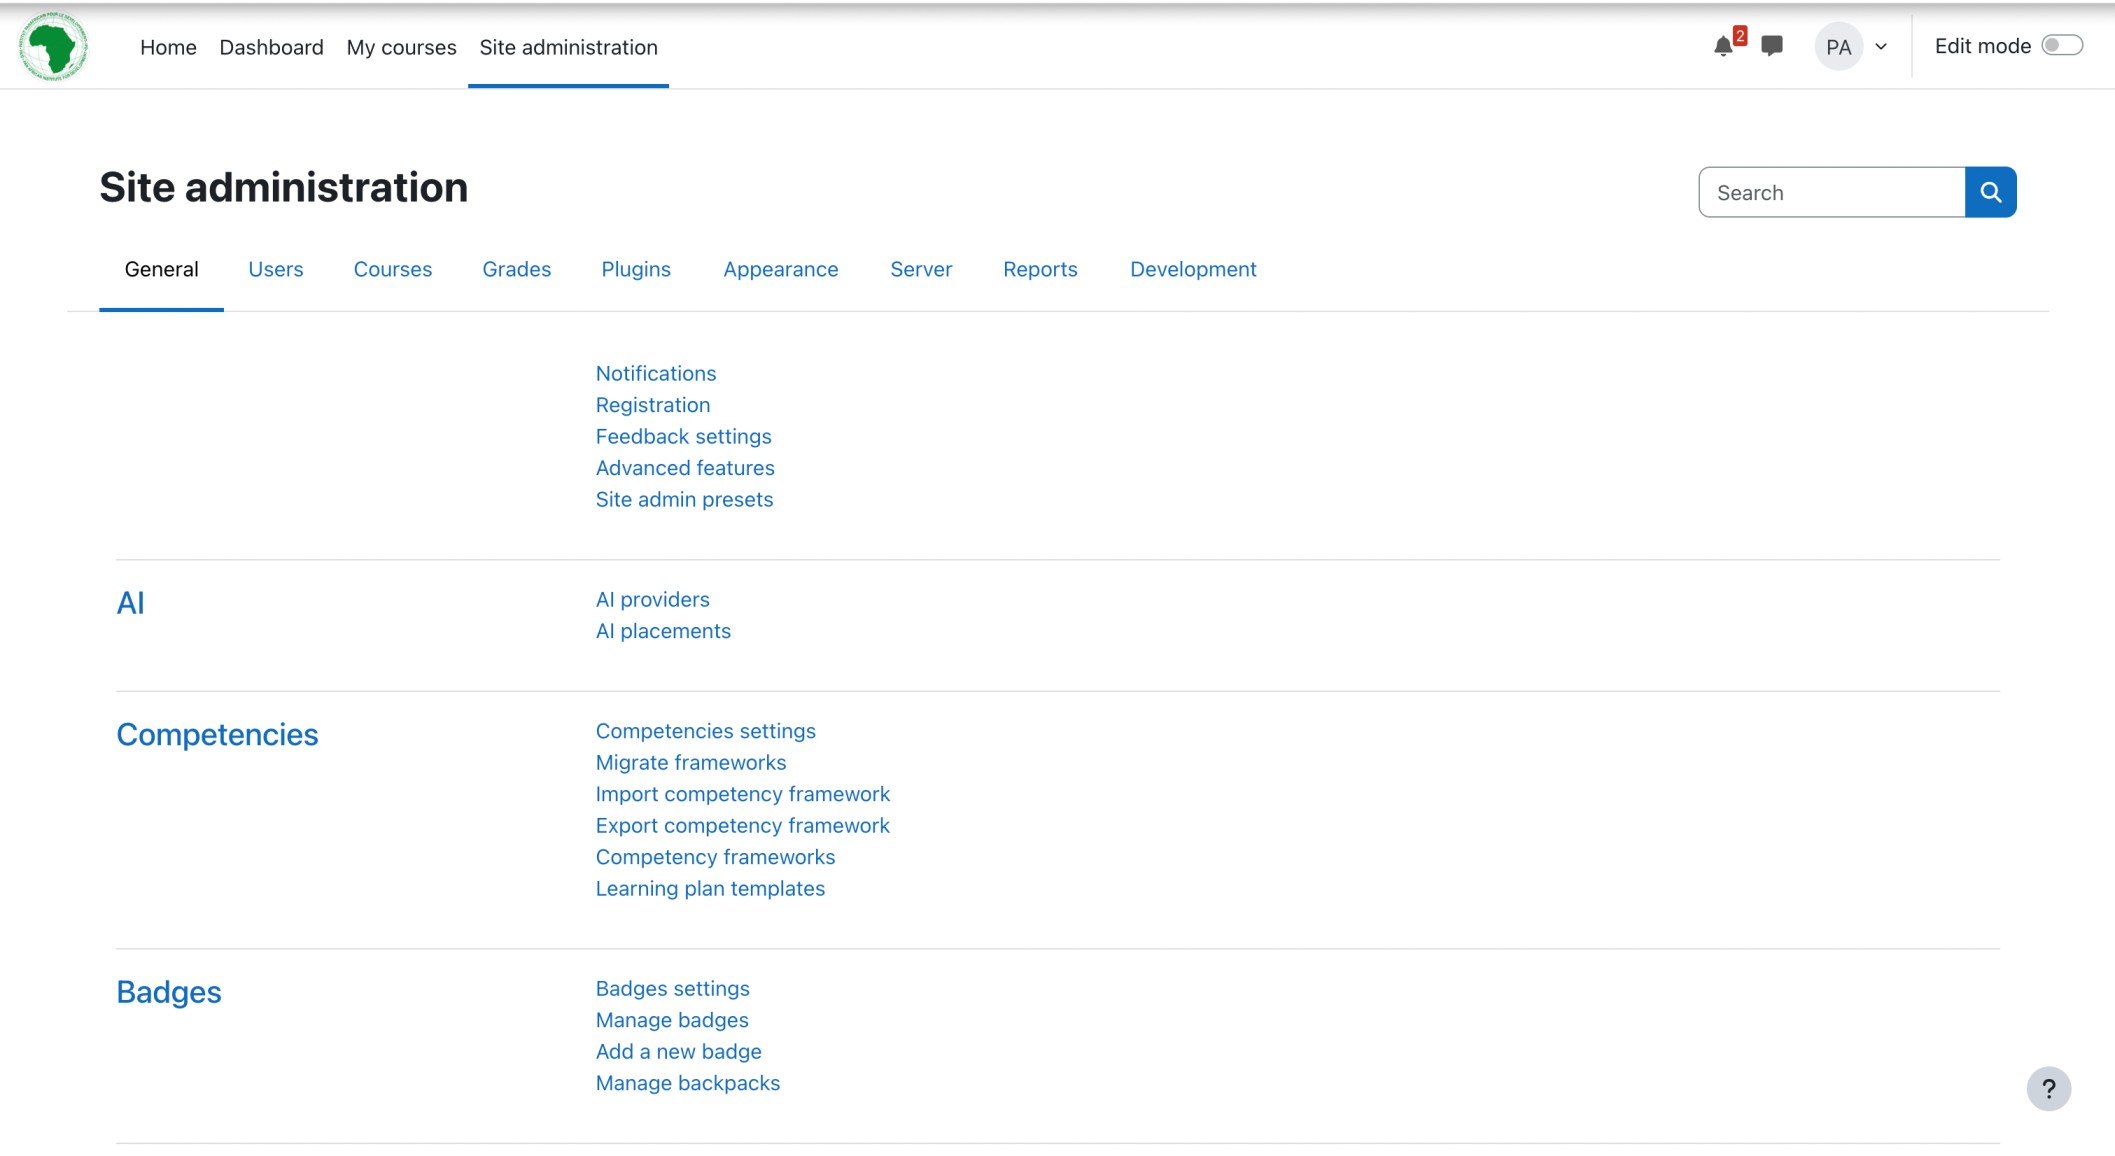The width and height of the screenshot is (2115, 1156).
Task: Open Advanced features settings
Action: [685, 467]
